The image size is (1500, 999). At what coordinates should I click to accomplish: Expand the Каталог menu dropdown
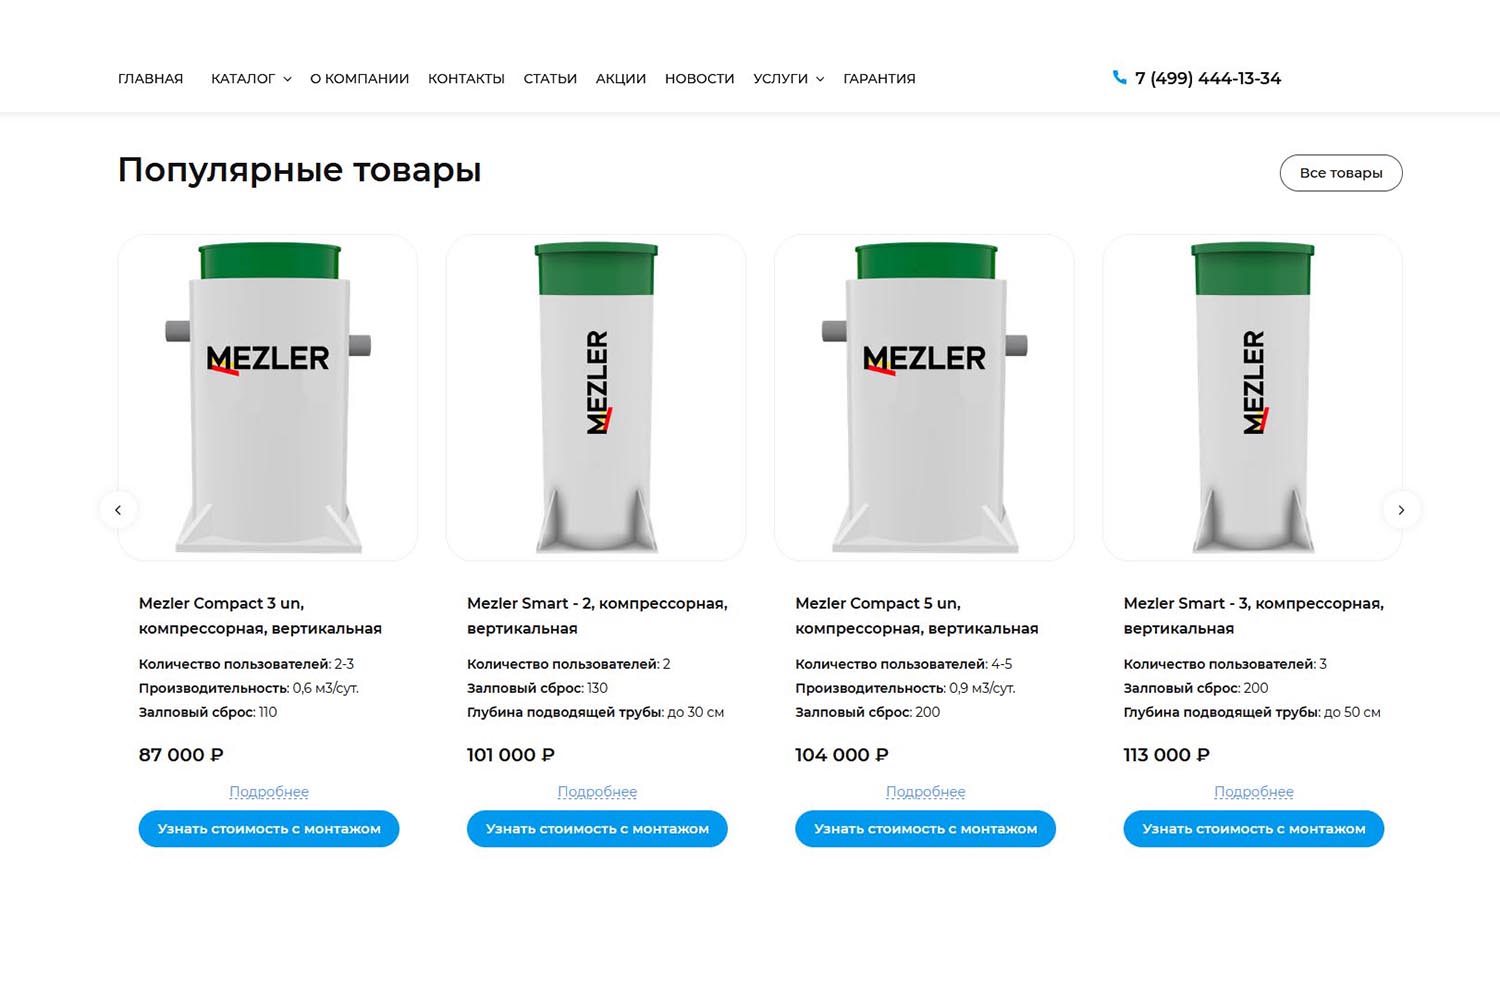[x=251, y=79]
